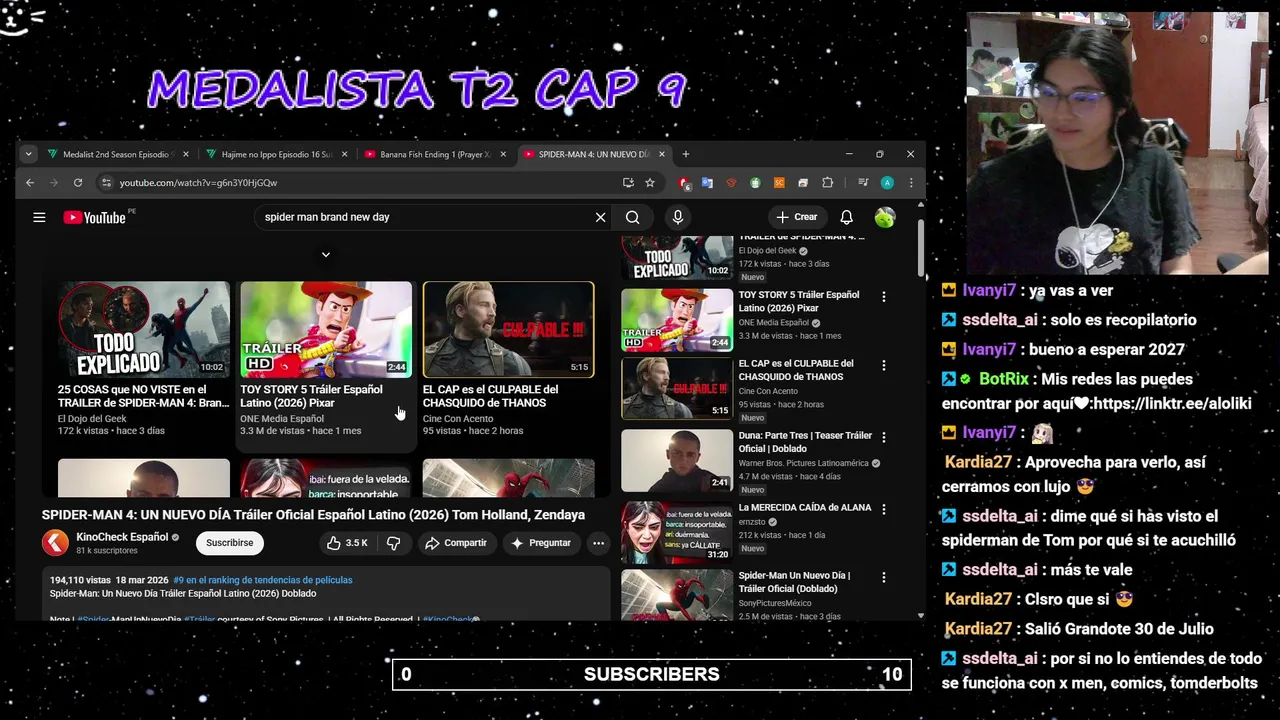
Task: Open Duna: Parte Tres sidebar thumbnail
Action: pyautogui.click(x=677, y=461)
